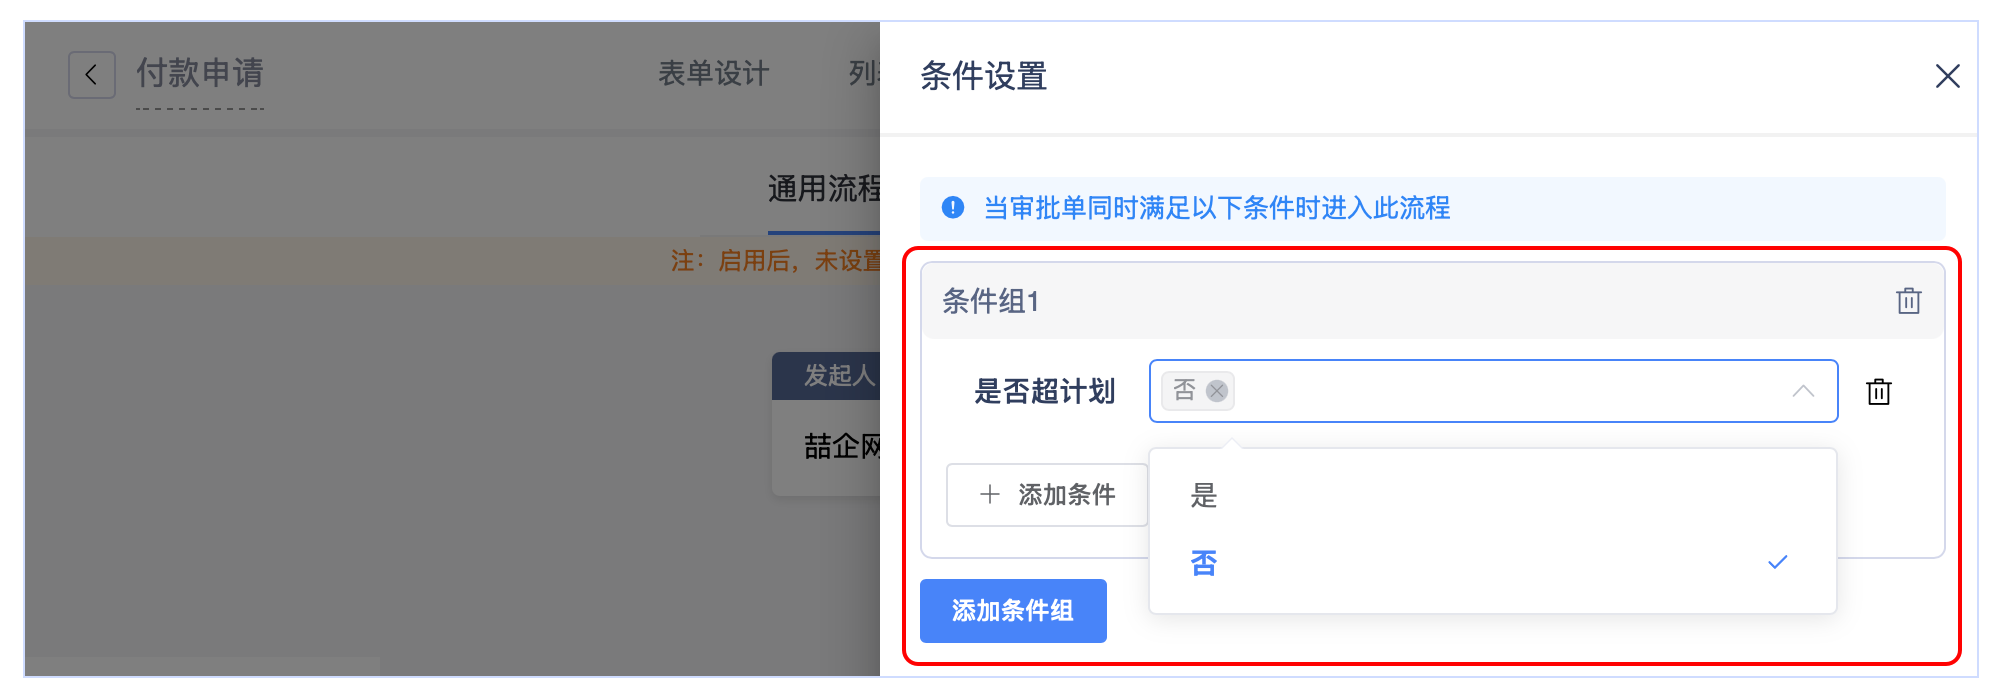Collapse the dropdown using the chevron arrow

[1802, 391]
